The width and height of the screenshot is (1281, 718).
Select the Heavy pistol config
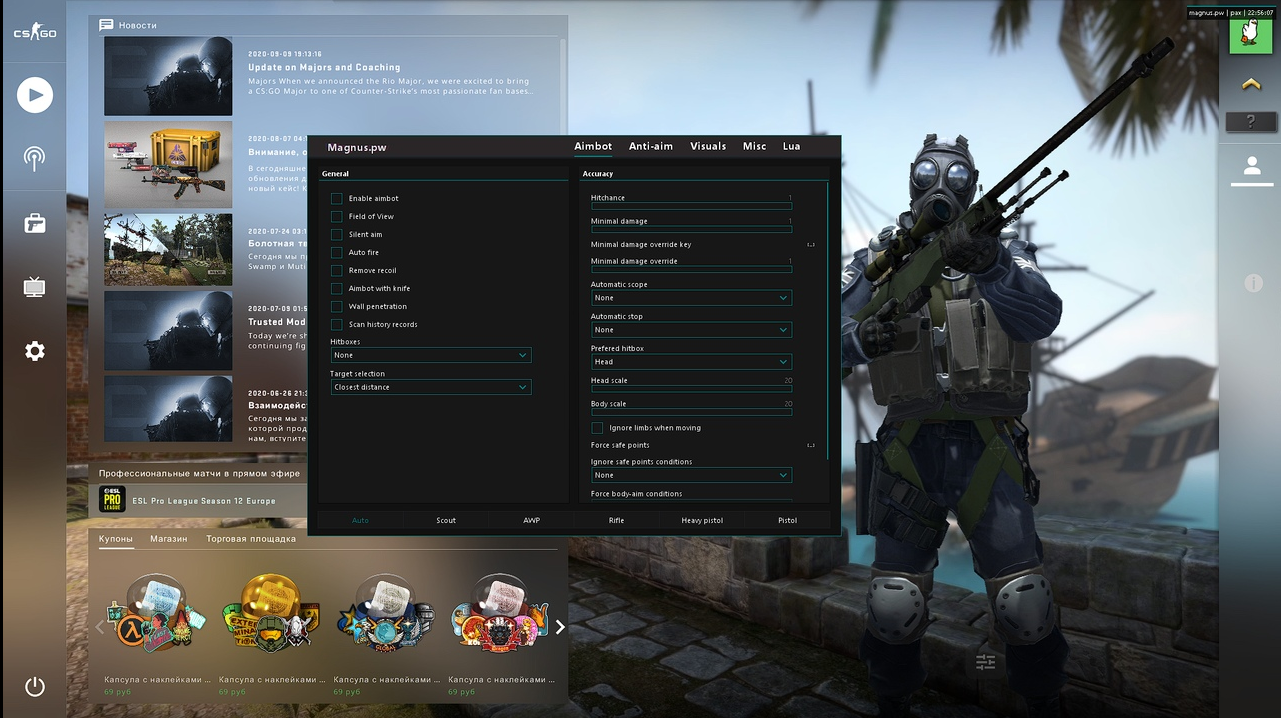(x=702, y=520)
